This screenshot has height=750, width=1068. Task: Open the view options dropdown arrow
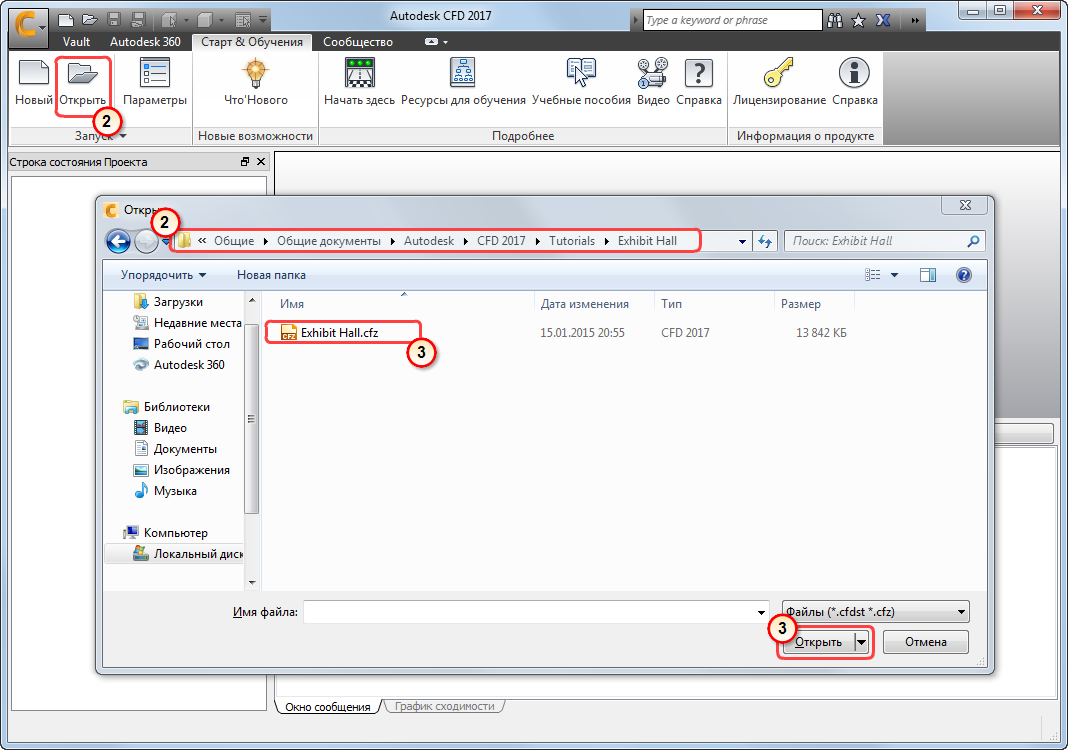pyautogui.click(x=894, y=275)
